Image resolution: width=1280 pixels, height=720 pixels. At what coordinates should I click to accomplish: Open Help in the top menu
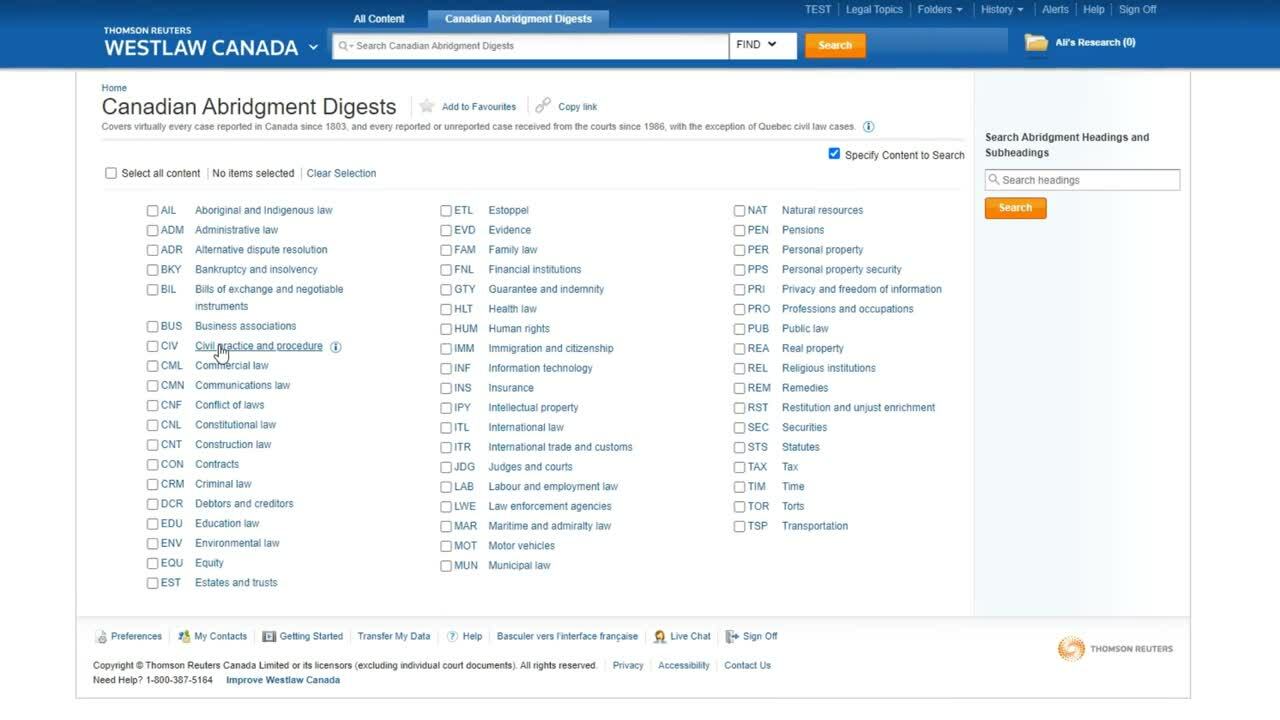coord(1094,9)
